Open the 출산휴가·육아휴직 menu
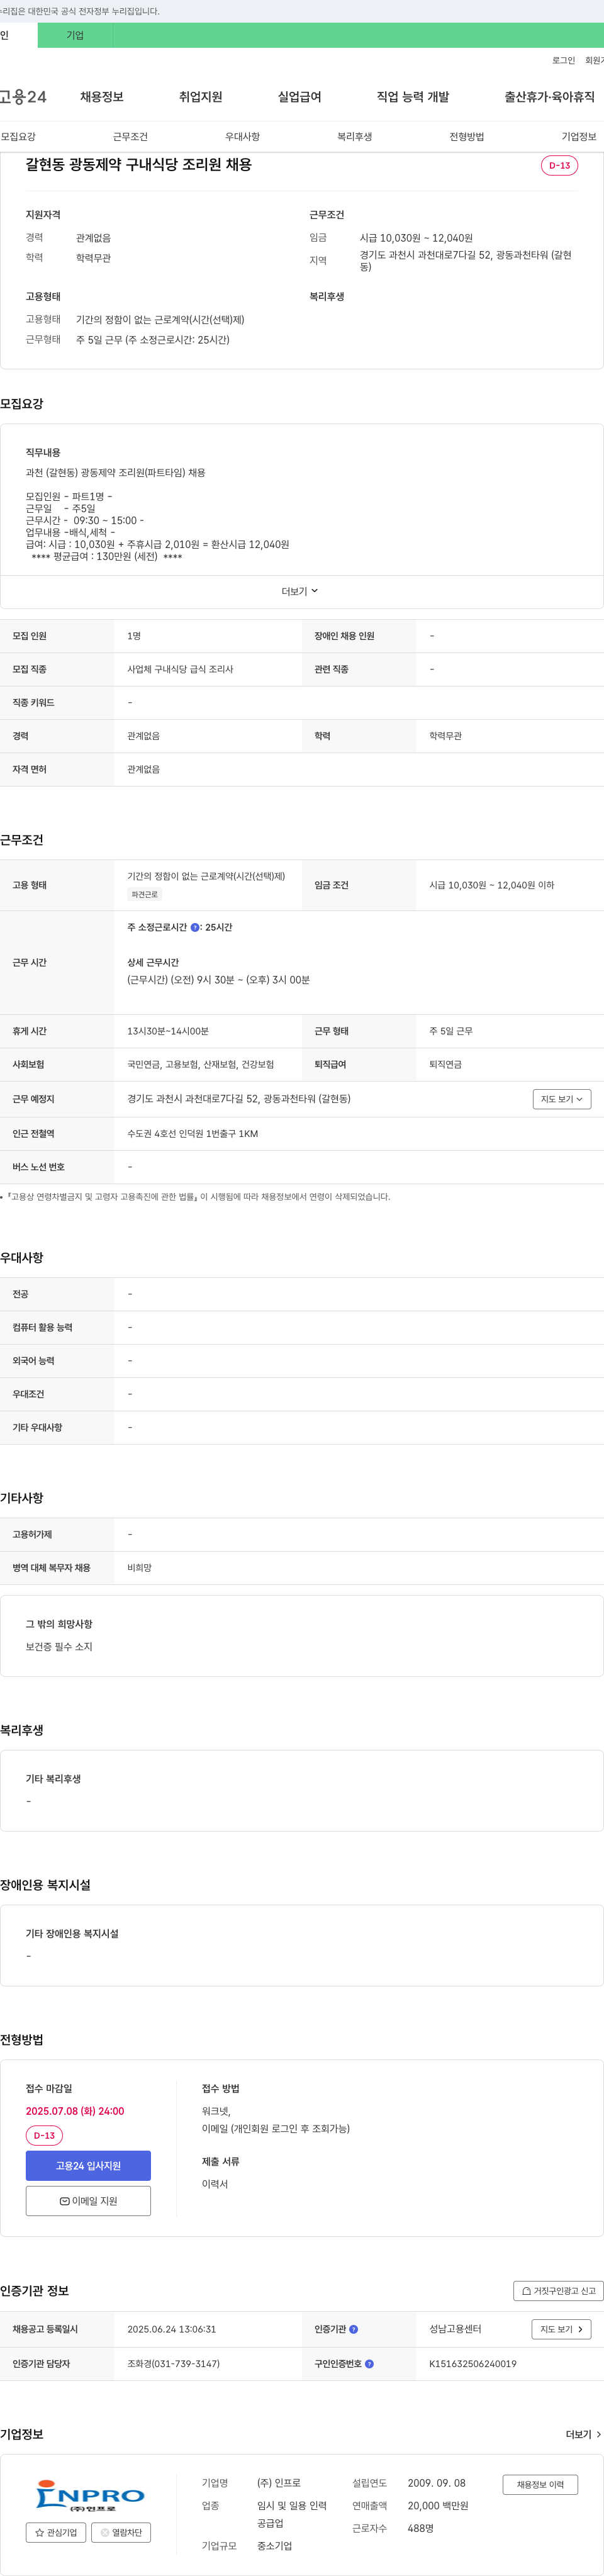Image resolution: width=604 pixels, height=2576 pixels. 549,97
